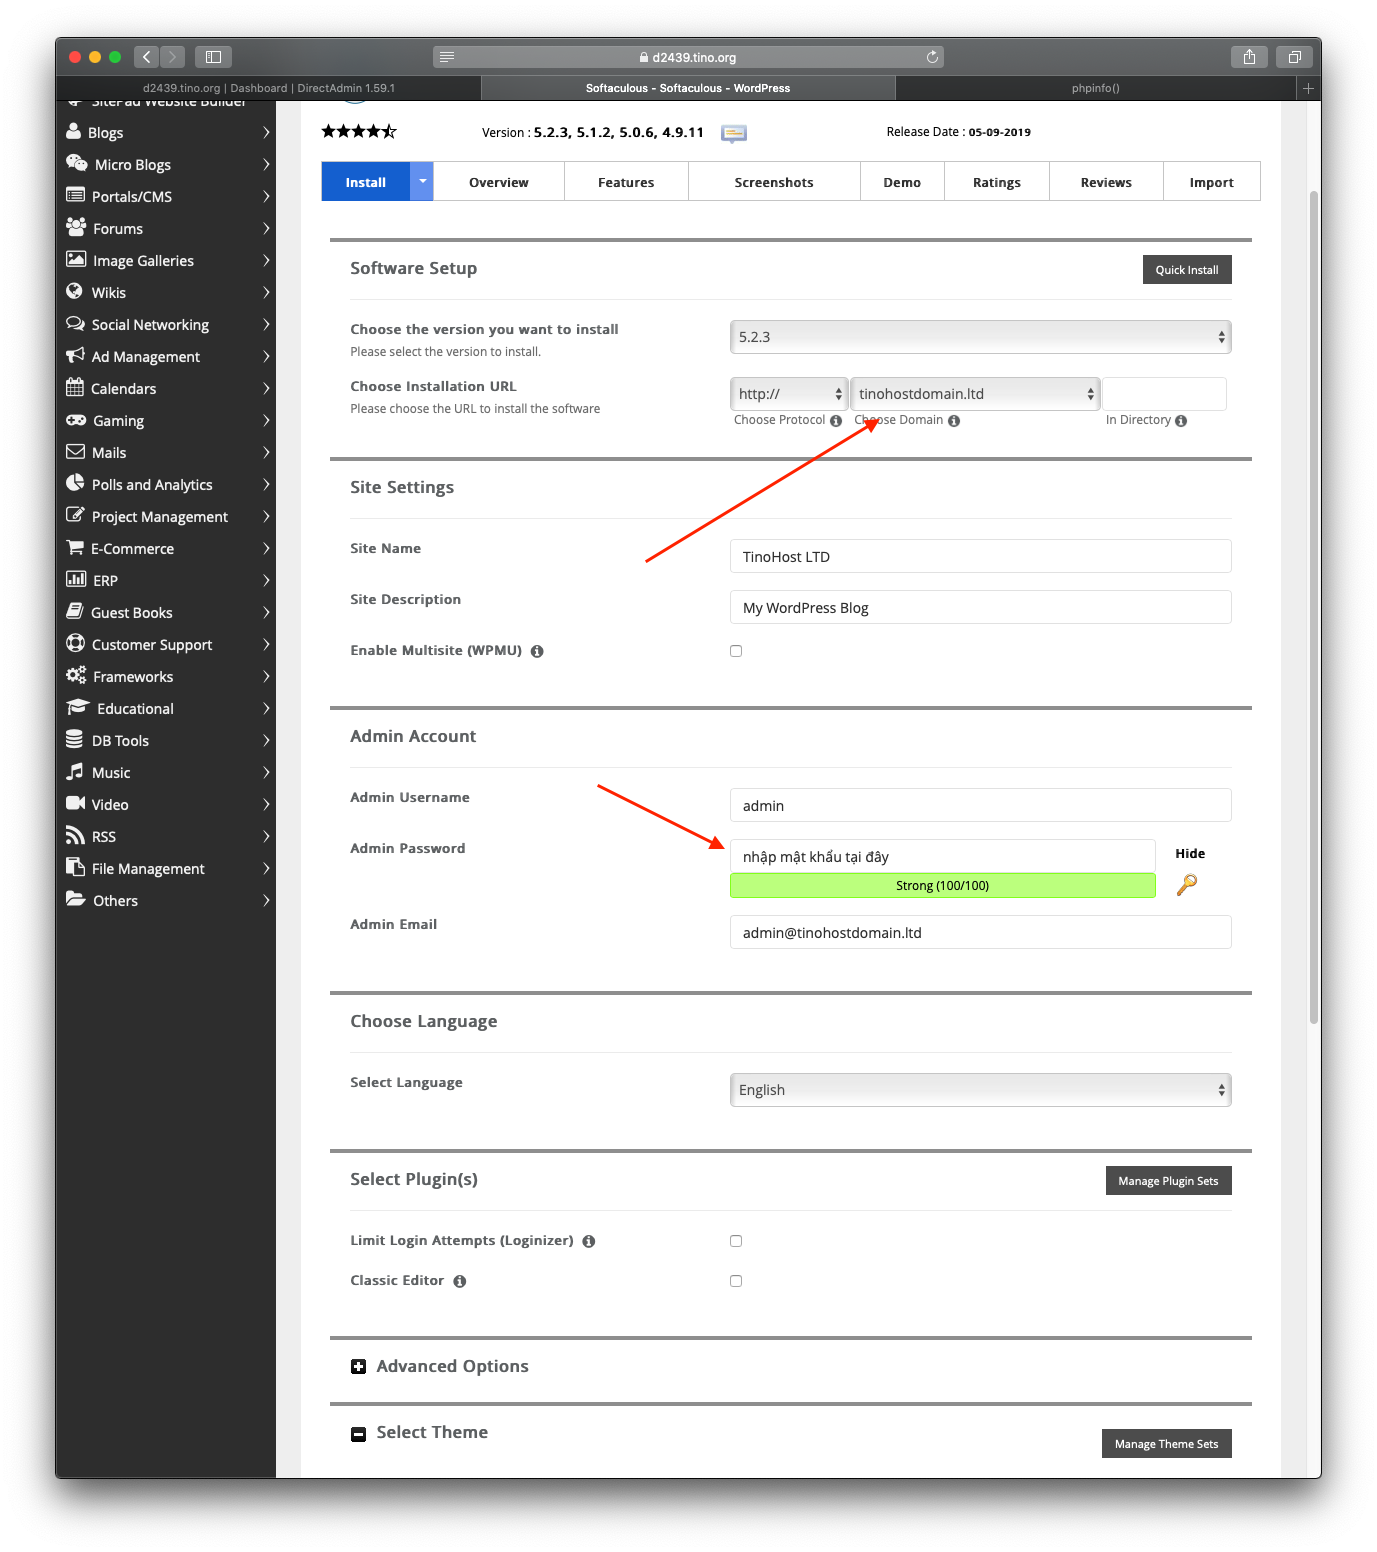The height and width of the screenshot is (1552, 1377).
Task: Click the Manage Plugin Sets button
Action: tap(1168, 1181)
